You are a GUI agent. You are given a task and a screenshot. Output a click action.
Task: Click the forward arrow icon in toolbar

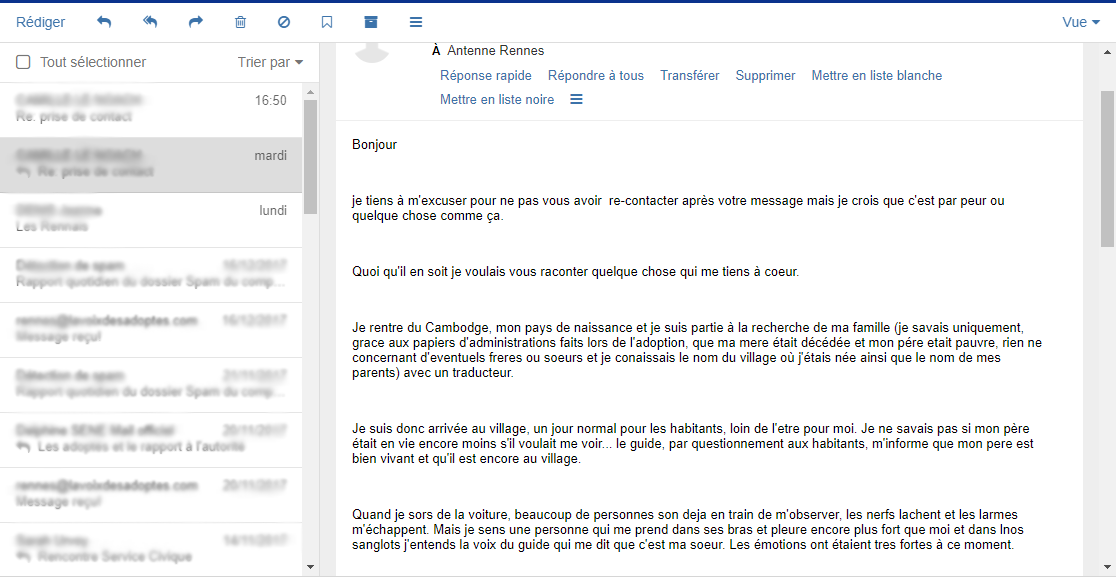(196, 22)
